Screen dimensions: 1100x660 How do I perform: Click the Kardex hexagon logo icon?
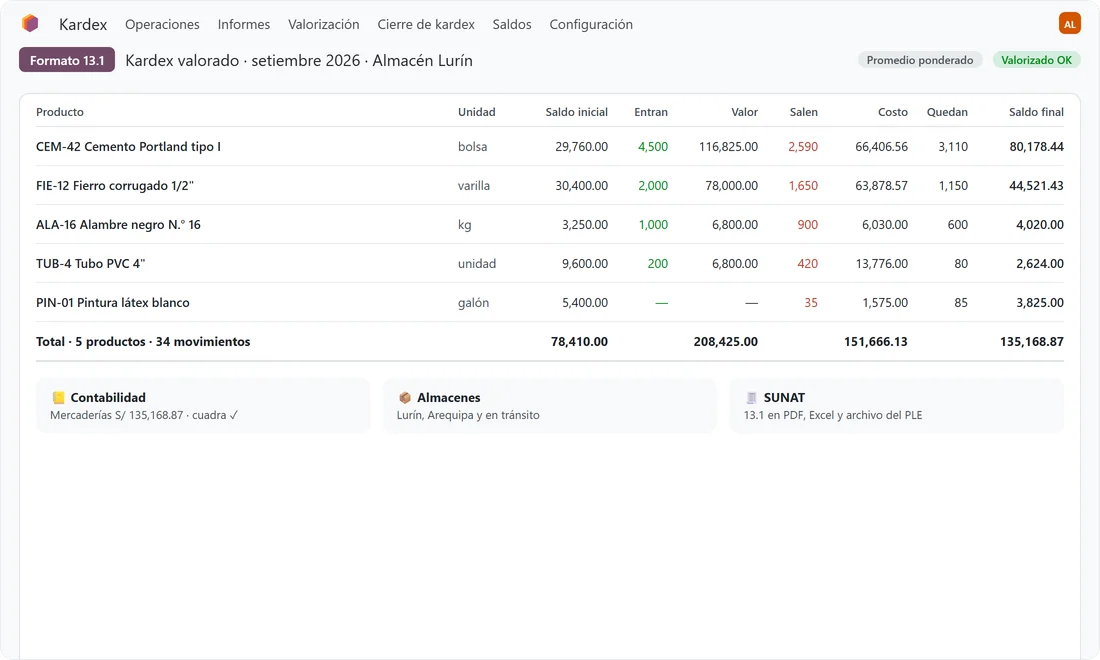point(29,24)
